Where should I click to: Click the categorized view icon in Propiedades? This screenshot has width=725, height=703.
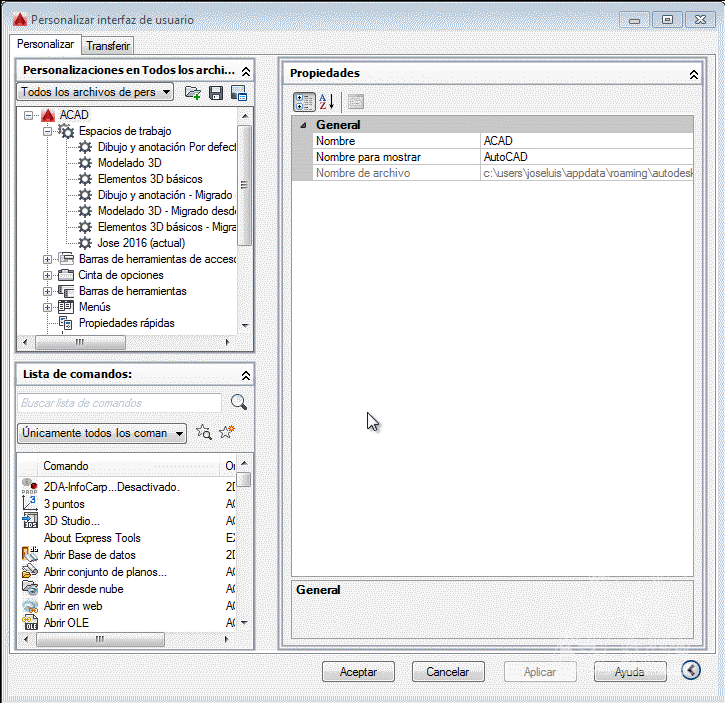[304, 102]
